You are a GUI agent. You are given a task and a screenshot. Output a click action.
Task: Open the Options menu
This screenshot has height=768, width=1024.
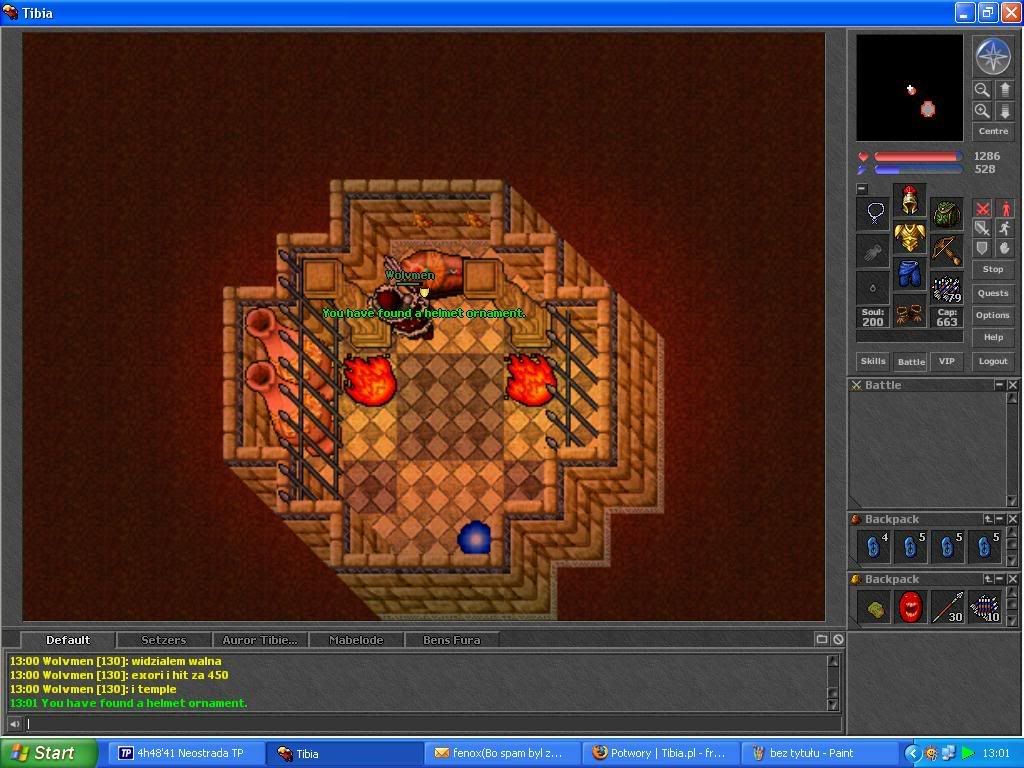coord(993,315)
